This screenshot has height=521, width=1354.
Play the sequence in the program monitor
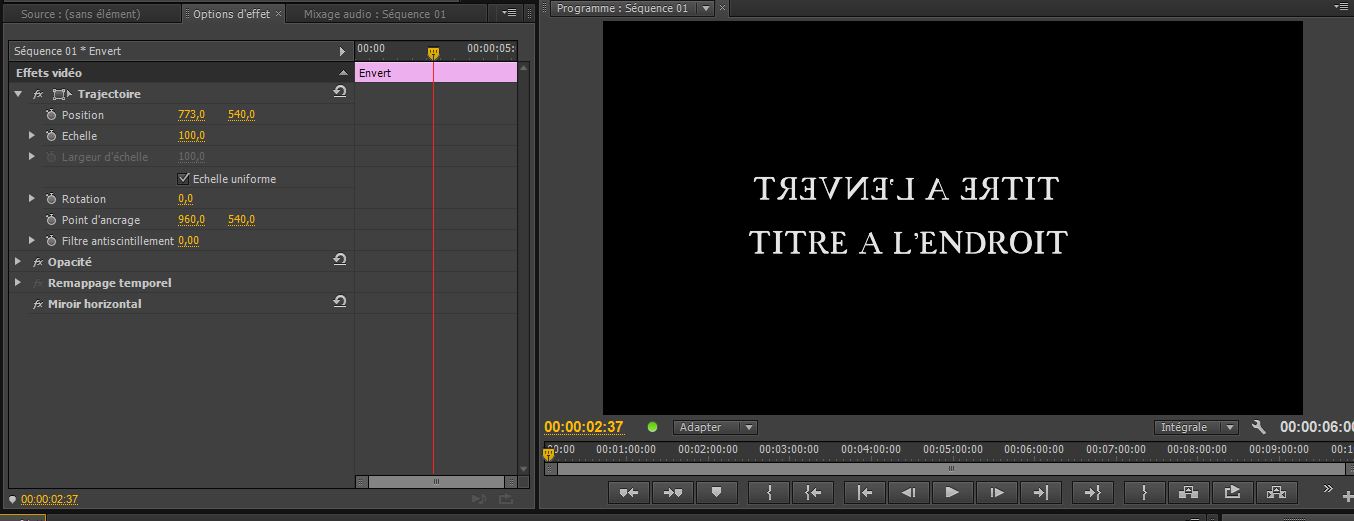pyautogui.click(x=952, y=492)
